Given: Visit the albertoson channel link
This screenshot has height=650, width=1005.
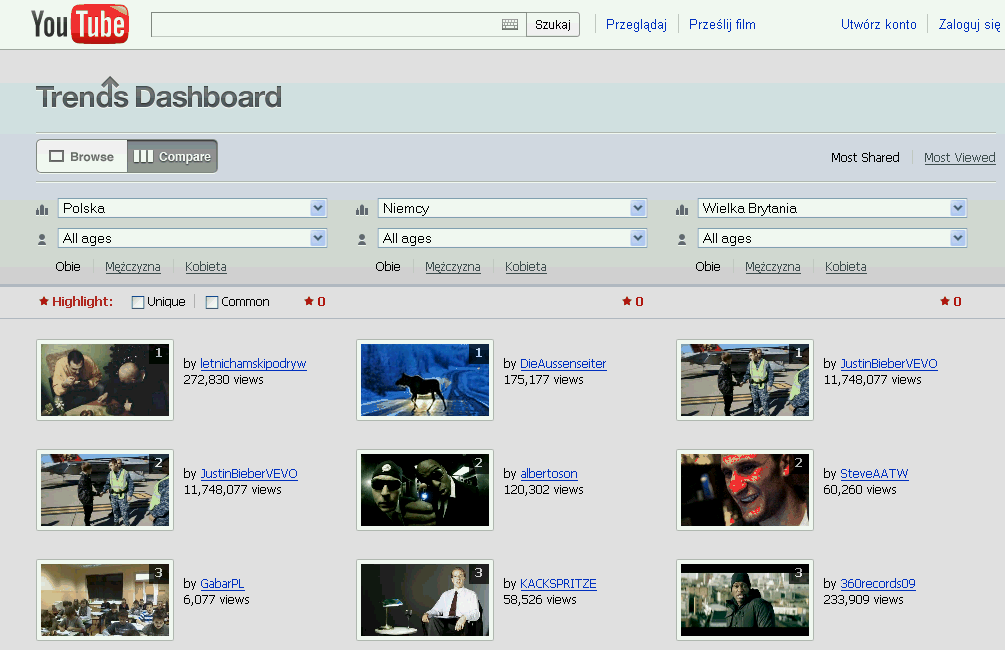Looking at the screenshot, I should point(549,474).
